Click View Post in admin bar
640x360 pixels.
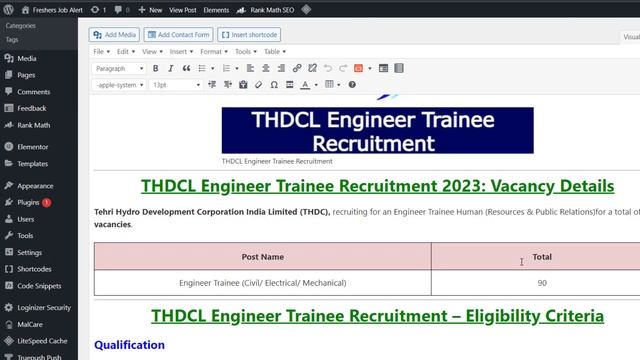[182, 10]
